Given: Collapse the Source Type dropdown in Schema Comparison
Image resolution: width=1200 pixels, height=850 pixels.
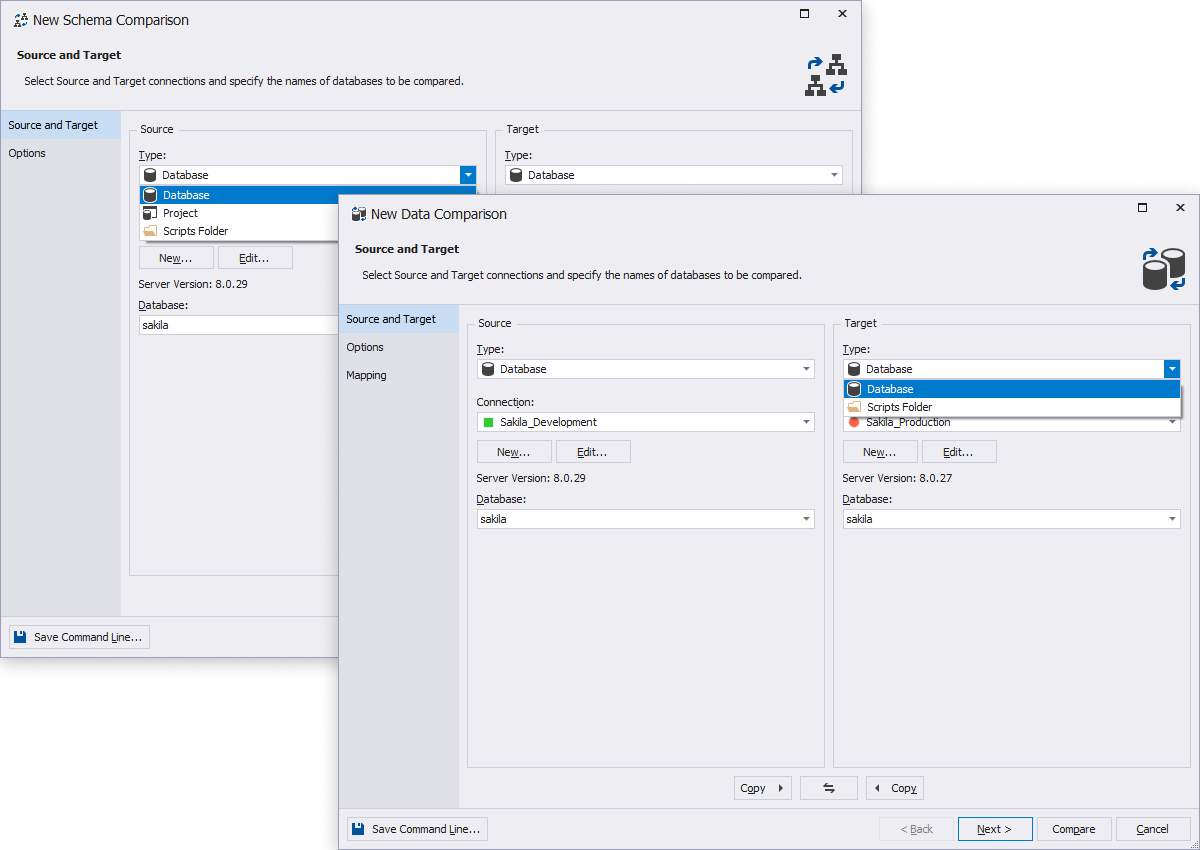Looking at the screenshot, I should click(468, 175).
